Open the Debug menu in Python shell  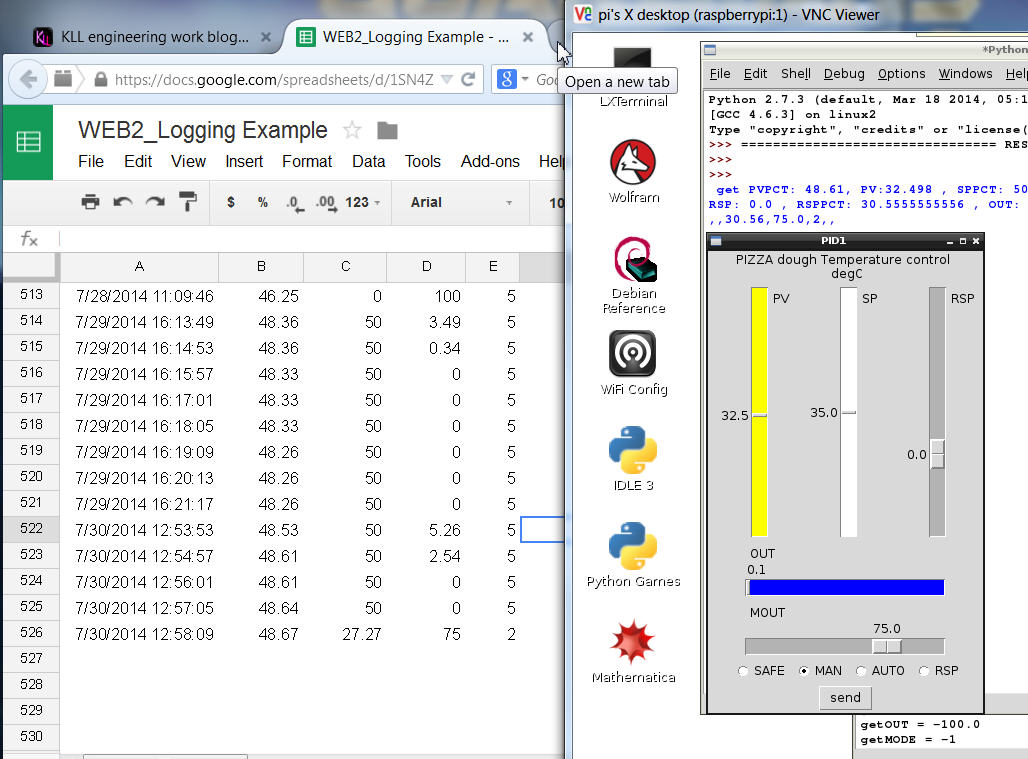click(844, 73)
